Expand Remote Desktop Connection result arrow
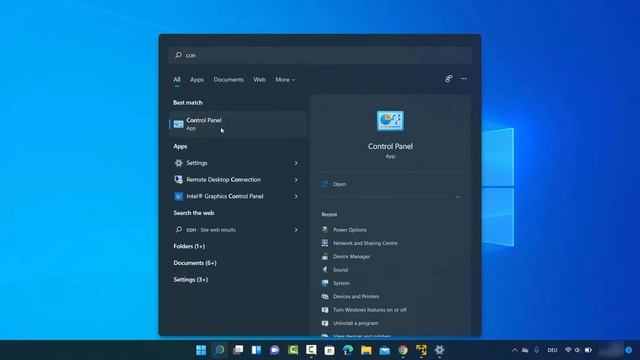The height and width of the screenshot is (360, 640). pyautogui.click(x=296, y=180)
